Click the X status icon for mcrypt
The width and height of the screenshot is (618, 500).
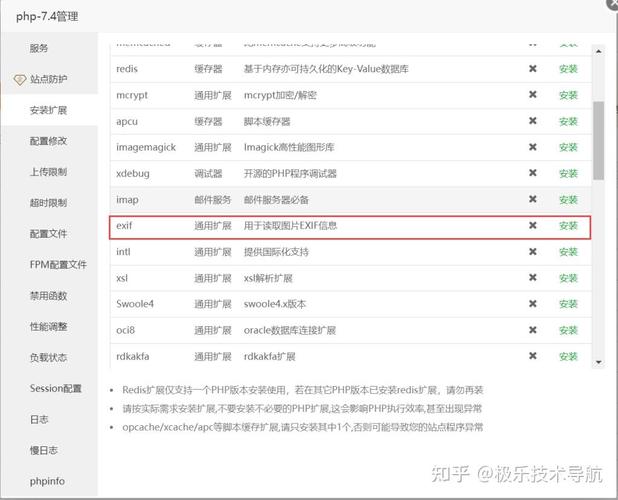(532, 95)
